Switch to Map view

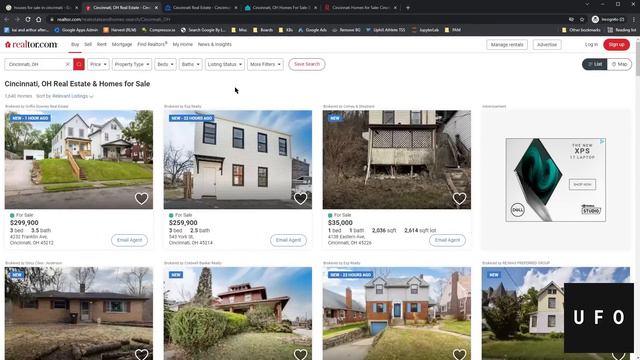click(x=619, y=64)
